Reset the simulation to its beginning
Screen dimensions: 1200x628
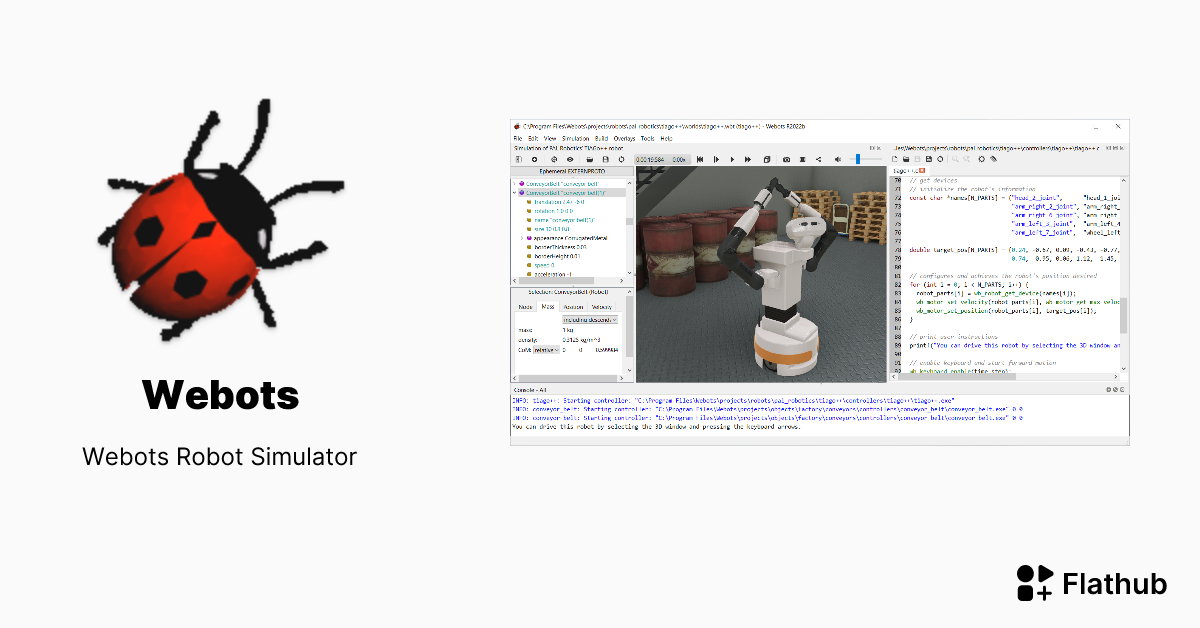[x=700, y=159]
